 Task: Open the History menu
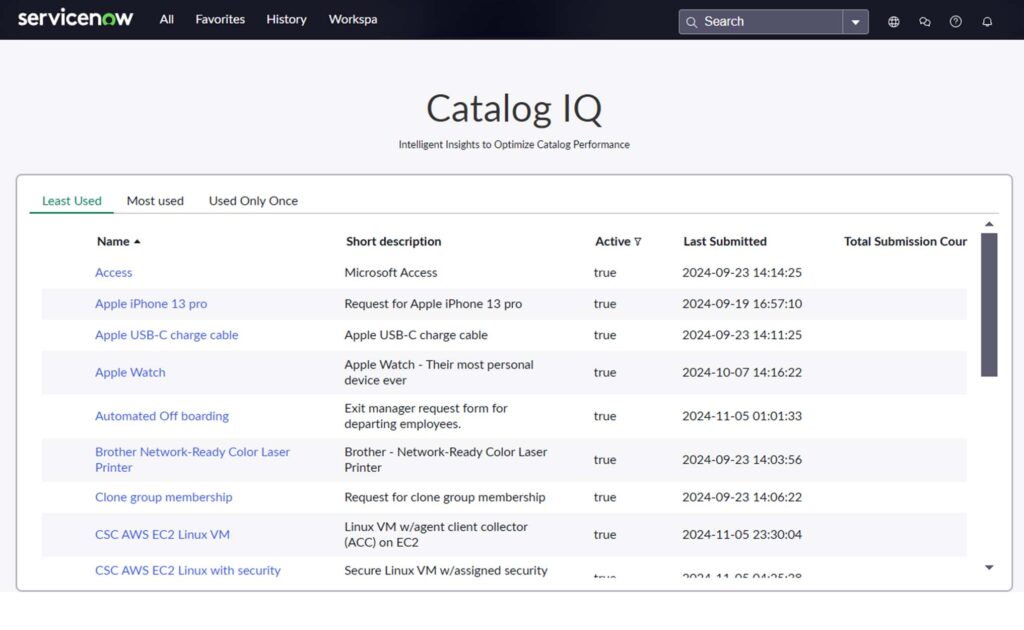[286, 20]
